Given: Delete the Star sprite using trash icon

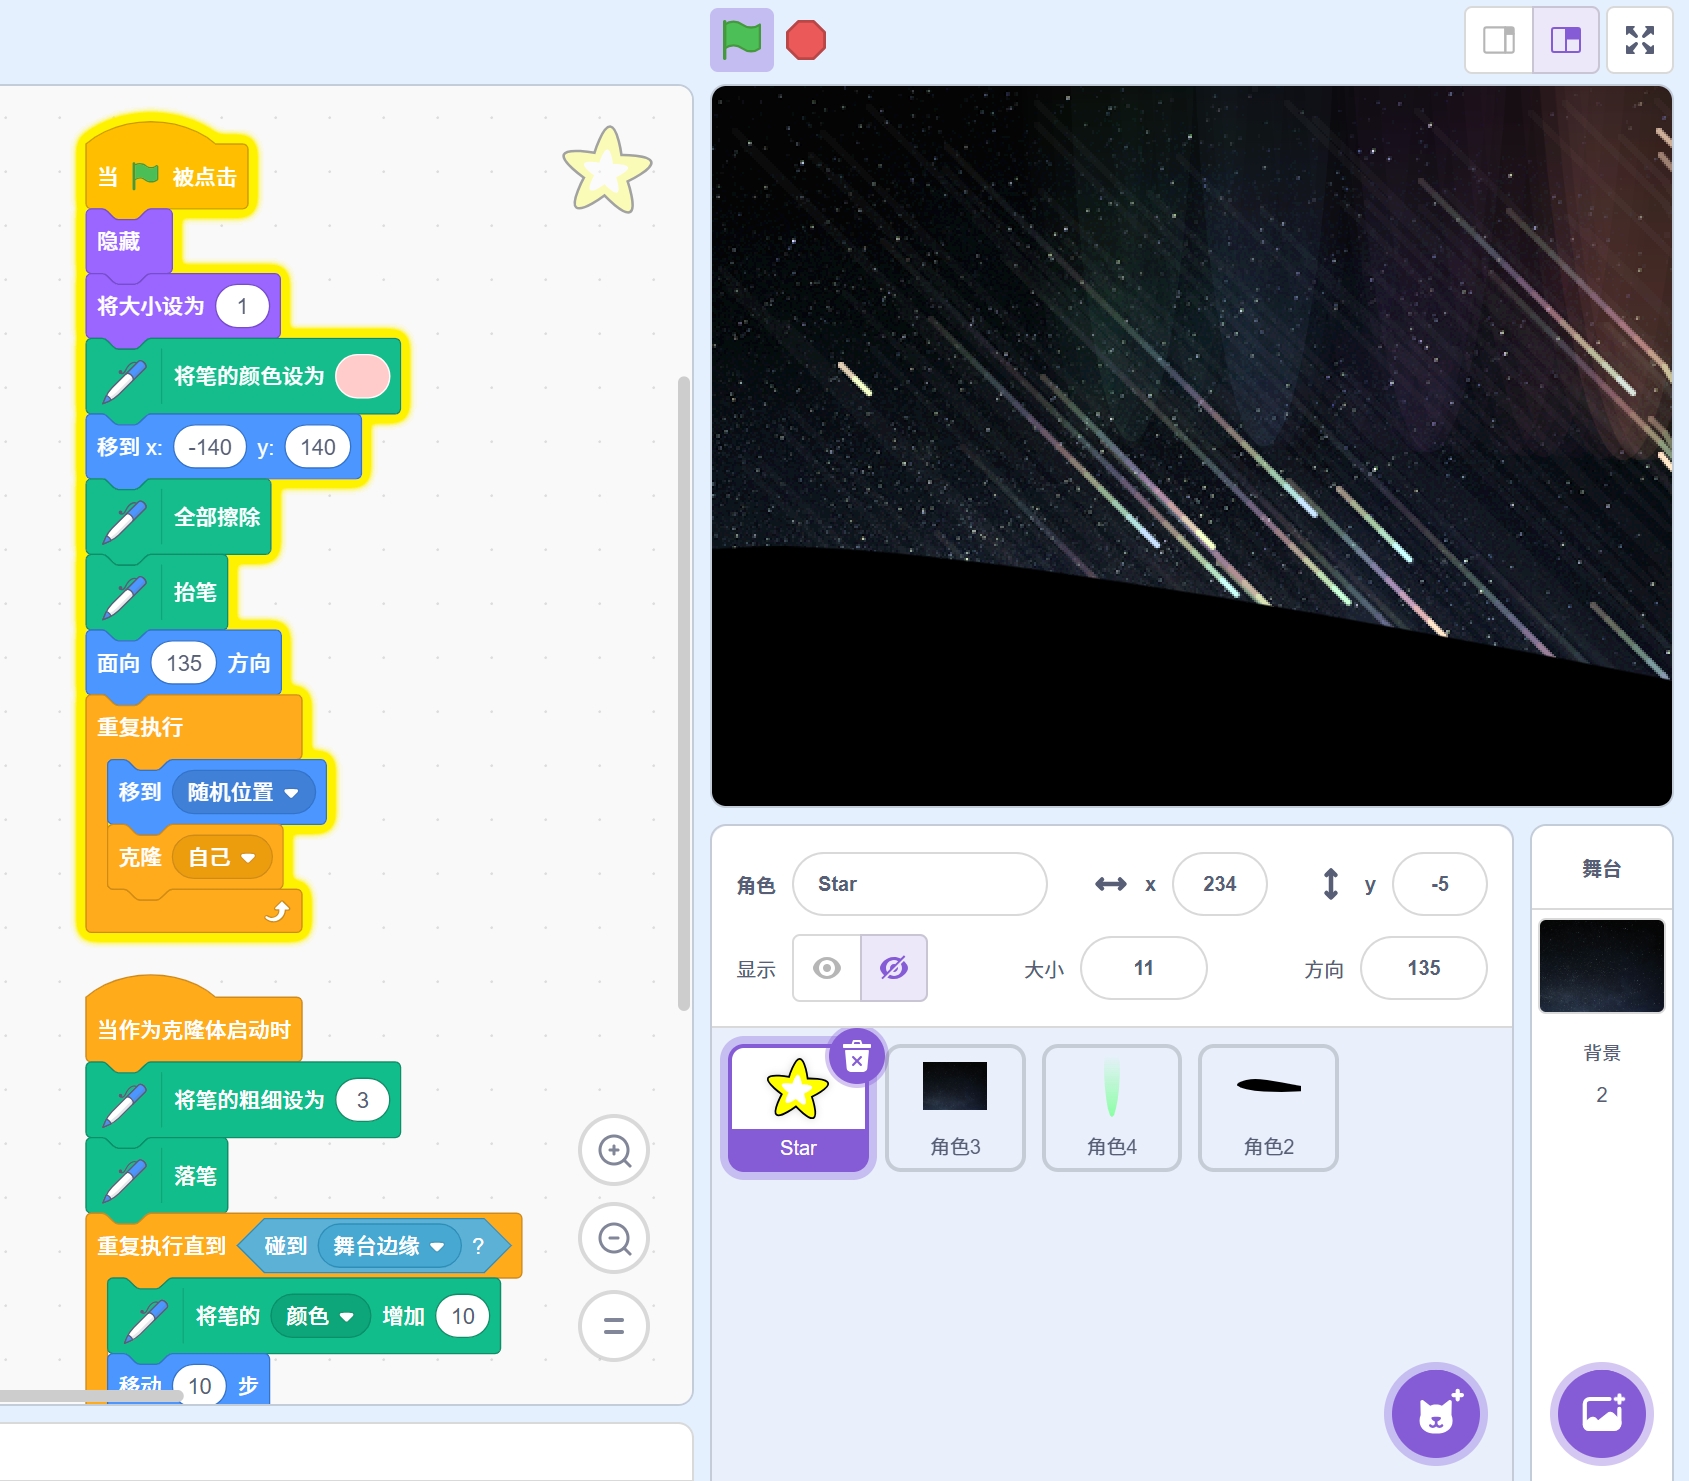Looking at the screenshot, I should (857, 1056).
